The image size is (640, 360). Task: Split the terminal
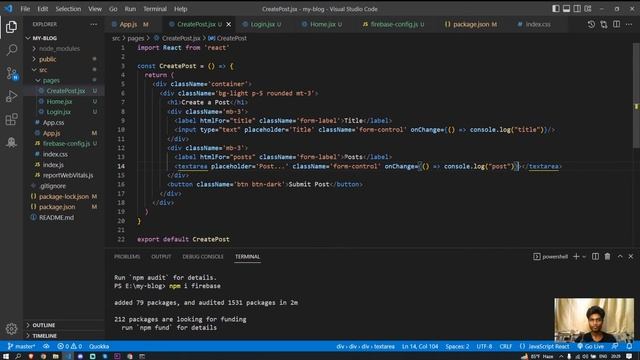tap(595, 256)
